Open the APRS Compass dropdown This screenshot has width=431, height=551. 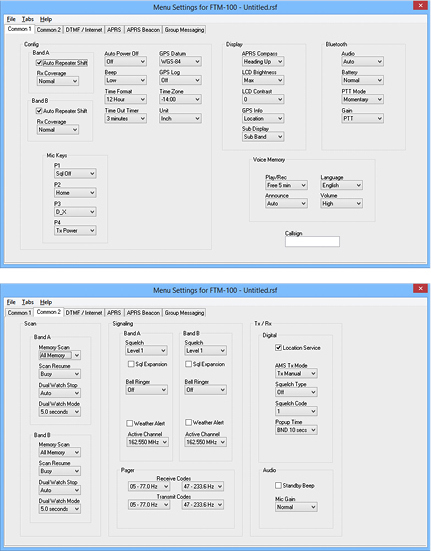(263, 61)
